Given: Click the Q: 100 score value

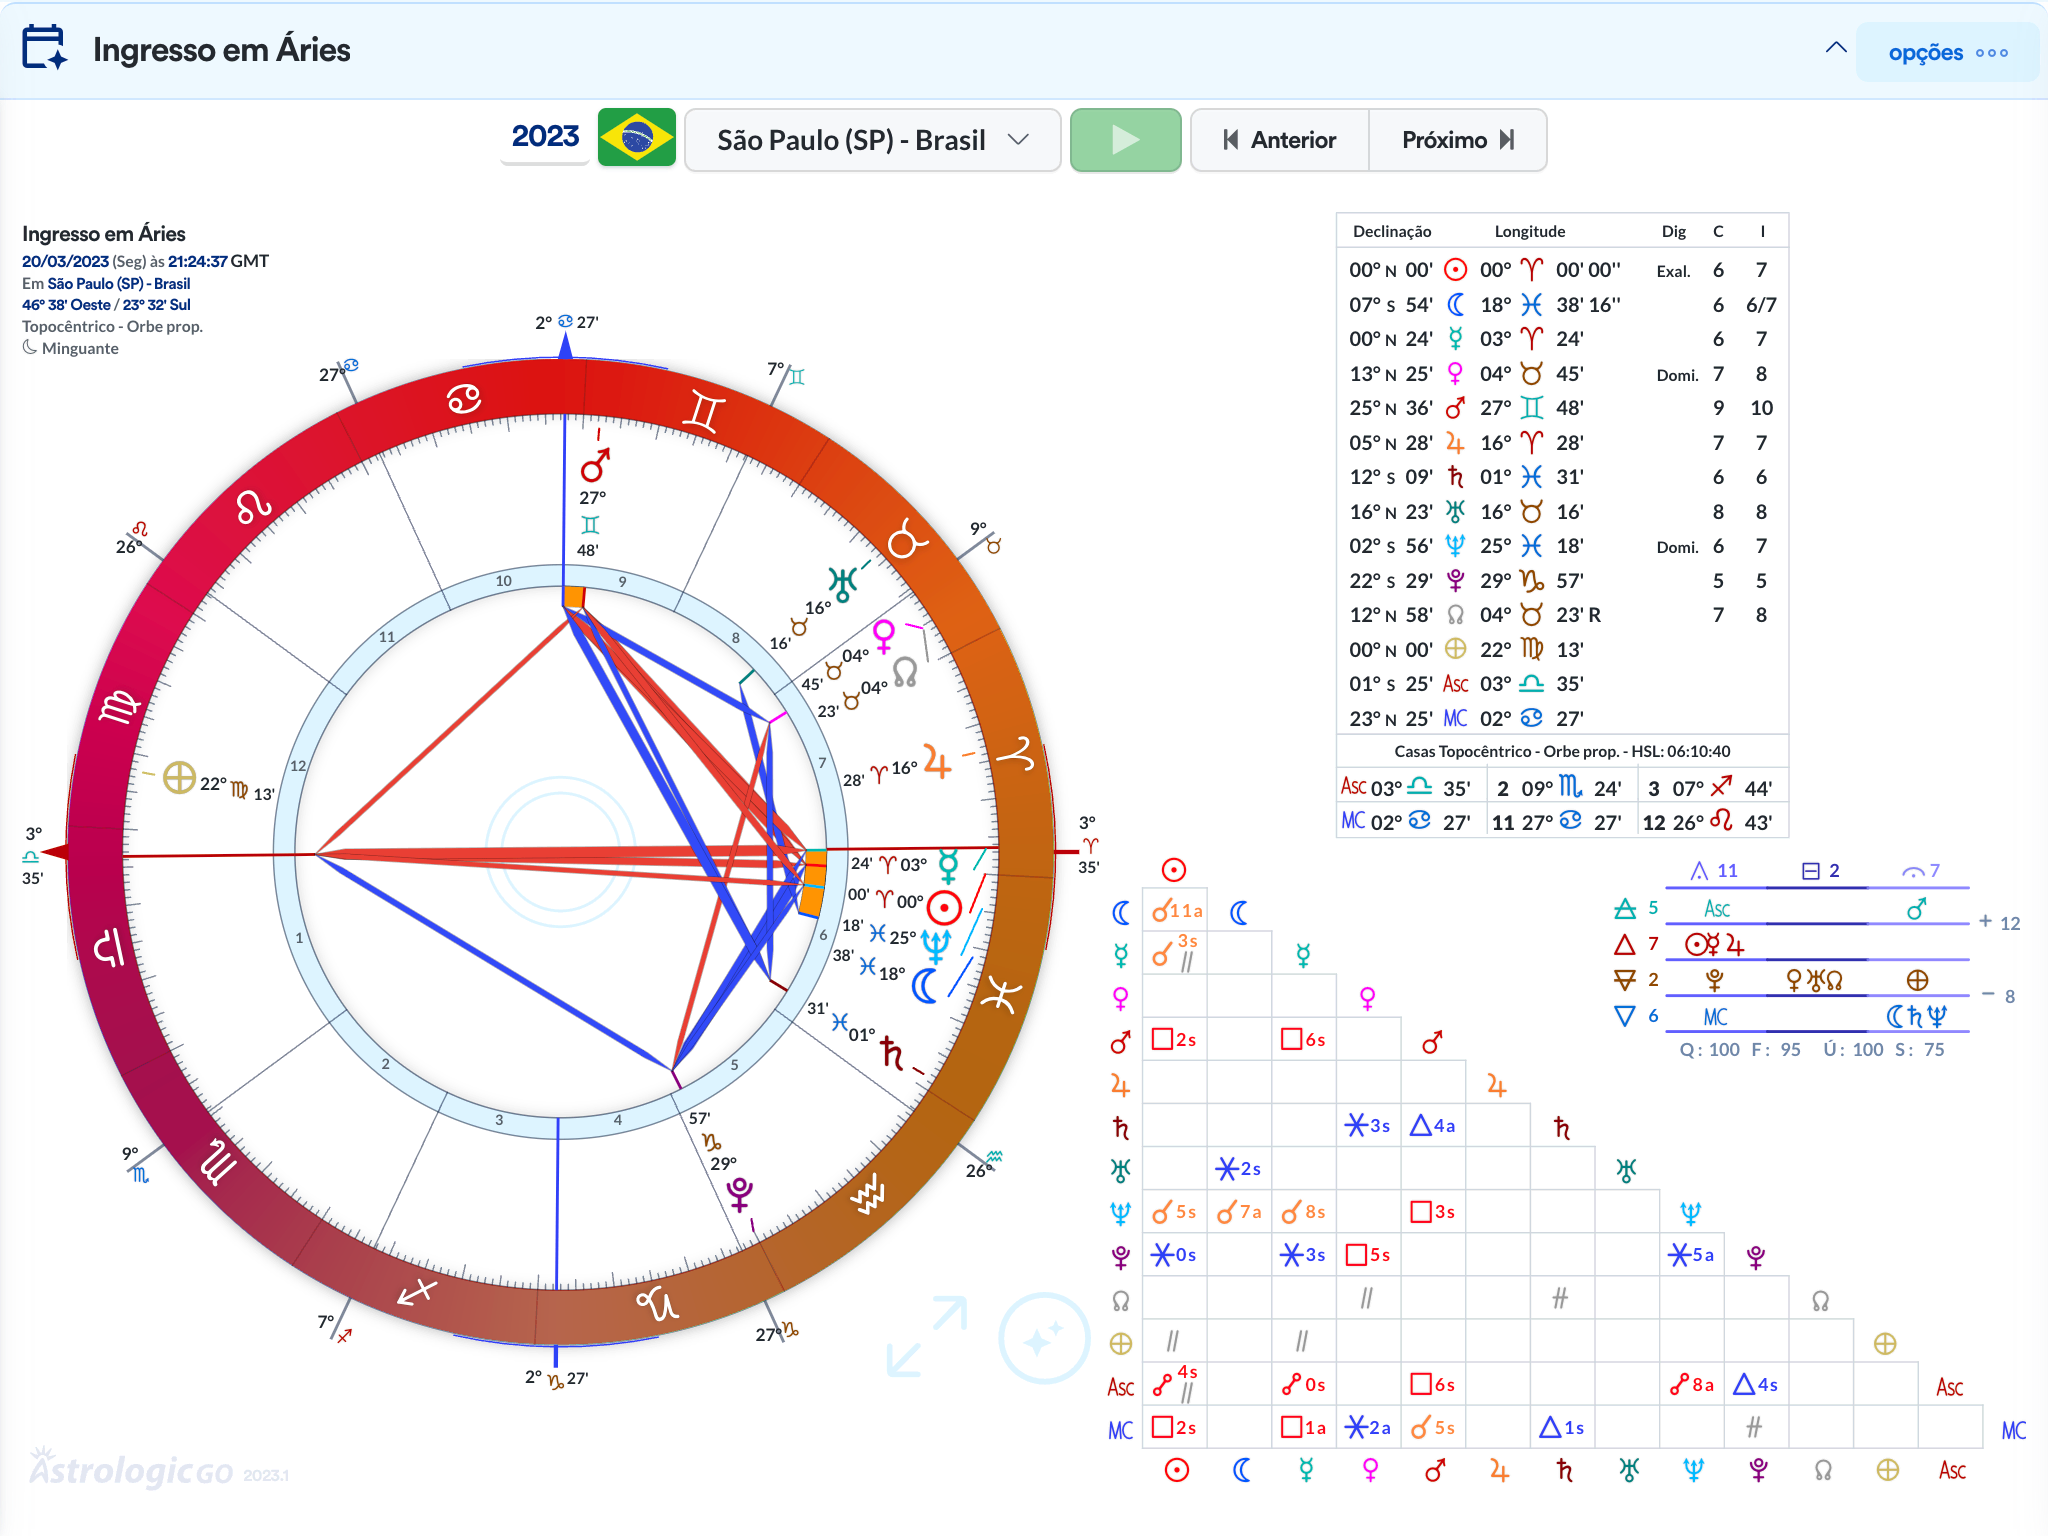Looking at the screenshot, I should coord(1710,1050).
